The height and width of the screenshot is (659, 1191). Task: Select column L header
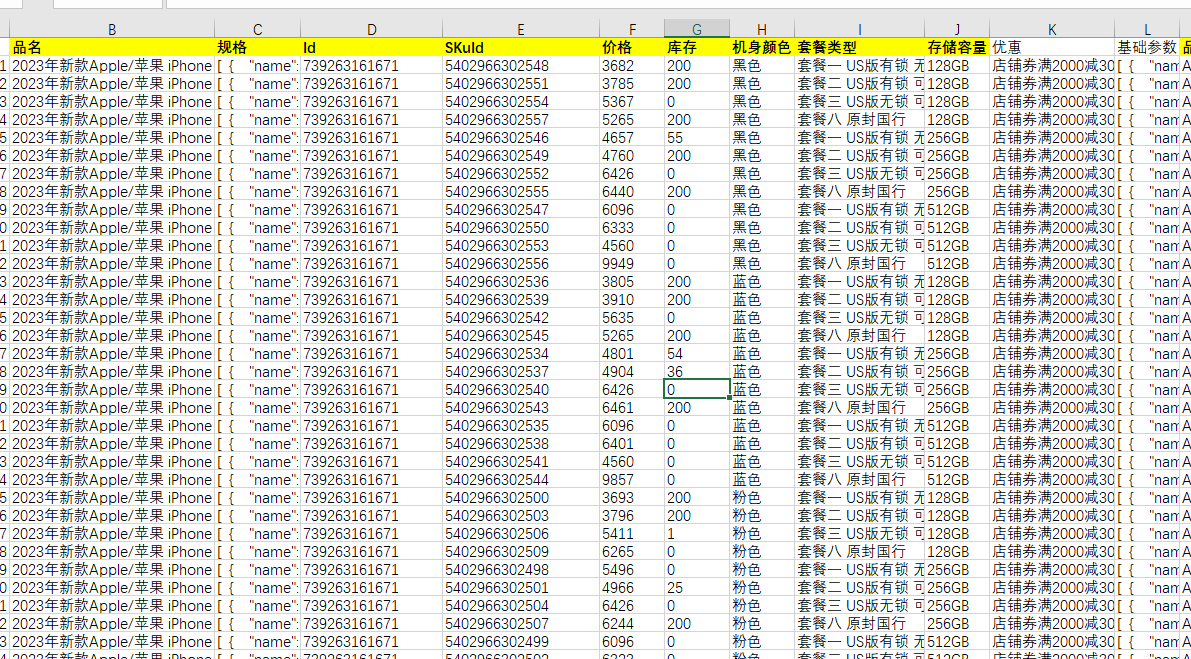pos(1148,30)
